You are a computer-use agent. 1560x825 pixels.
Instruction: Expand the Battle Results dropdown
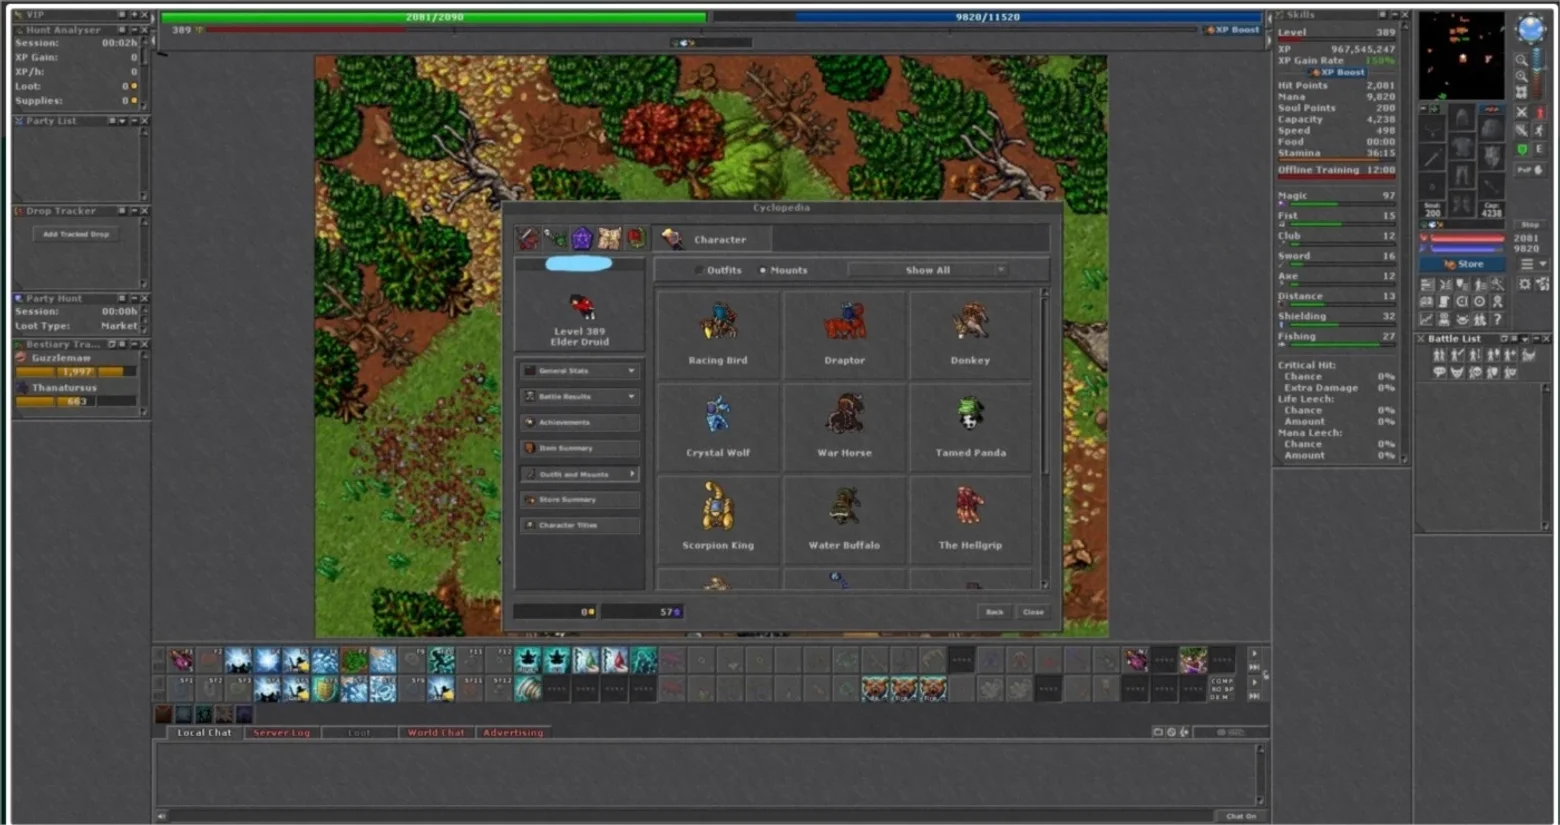(x=580, y=397)
